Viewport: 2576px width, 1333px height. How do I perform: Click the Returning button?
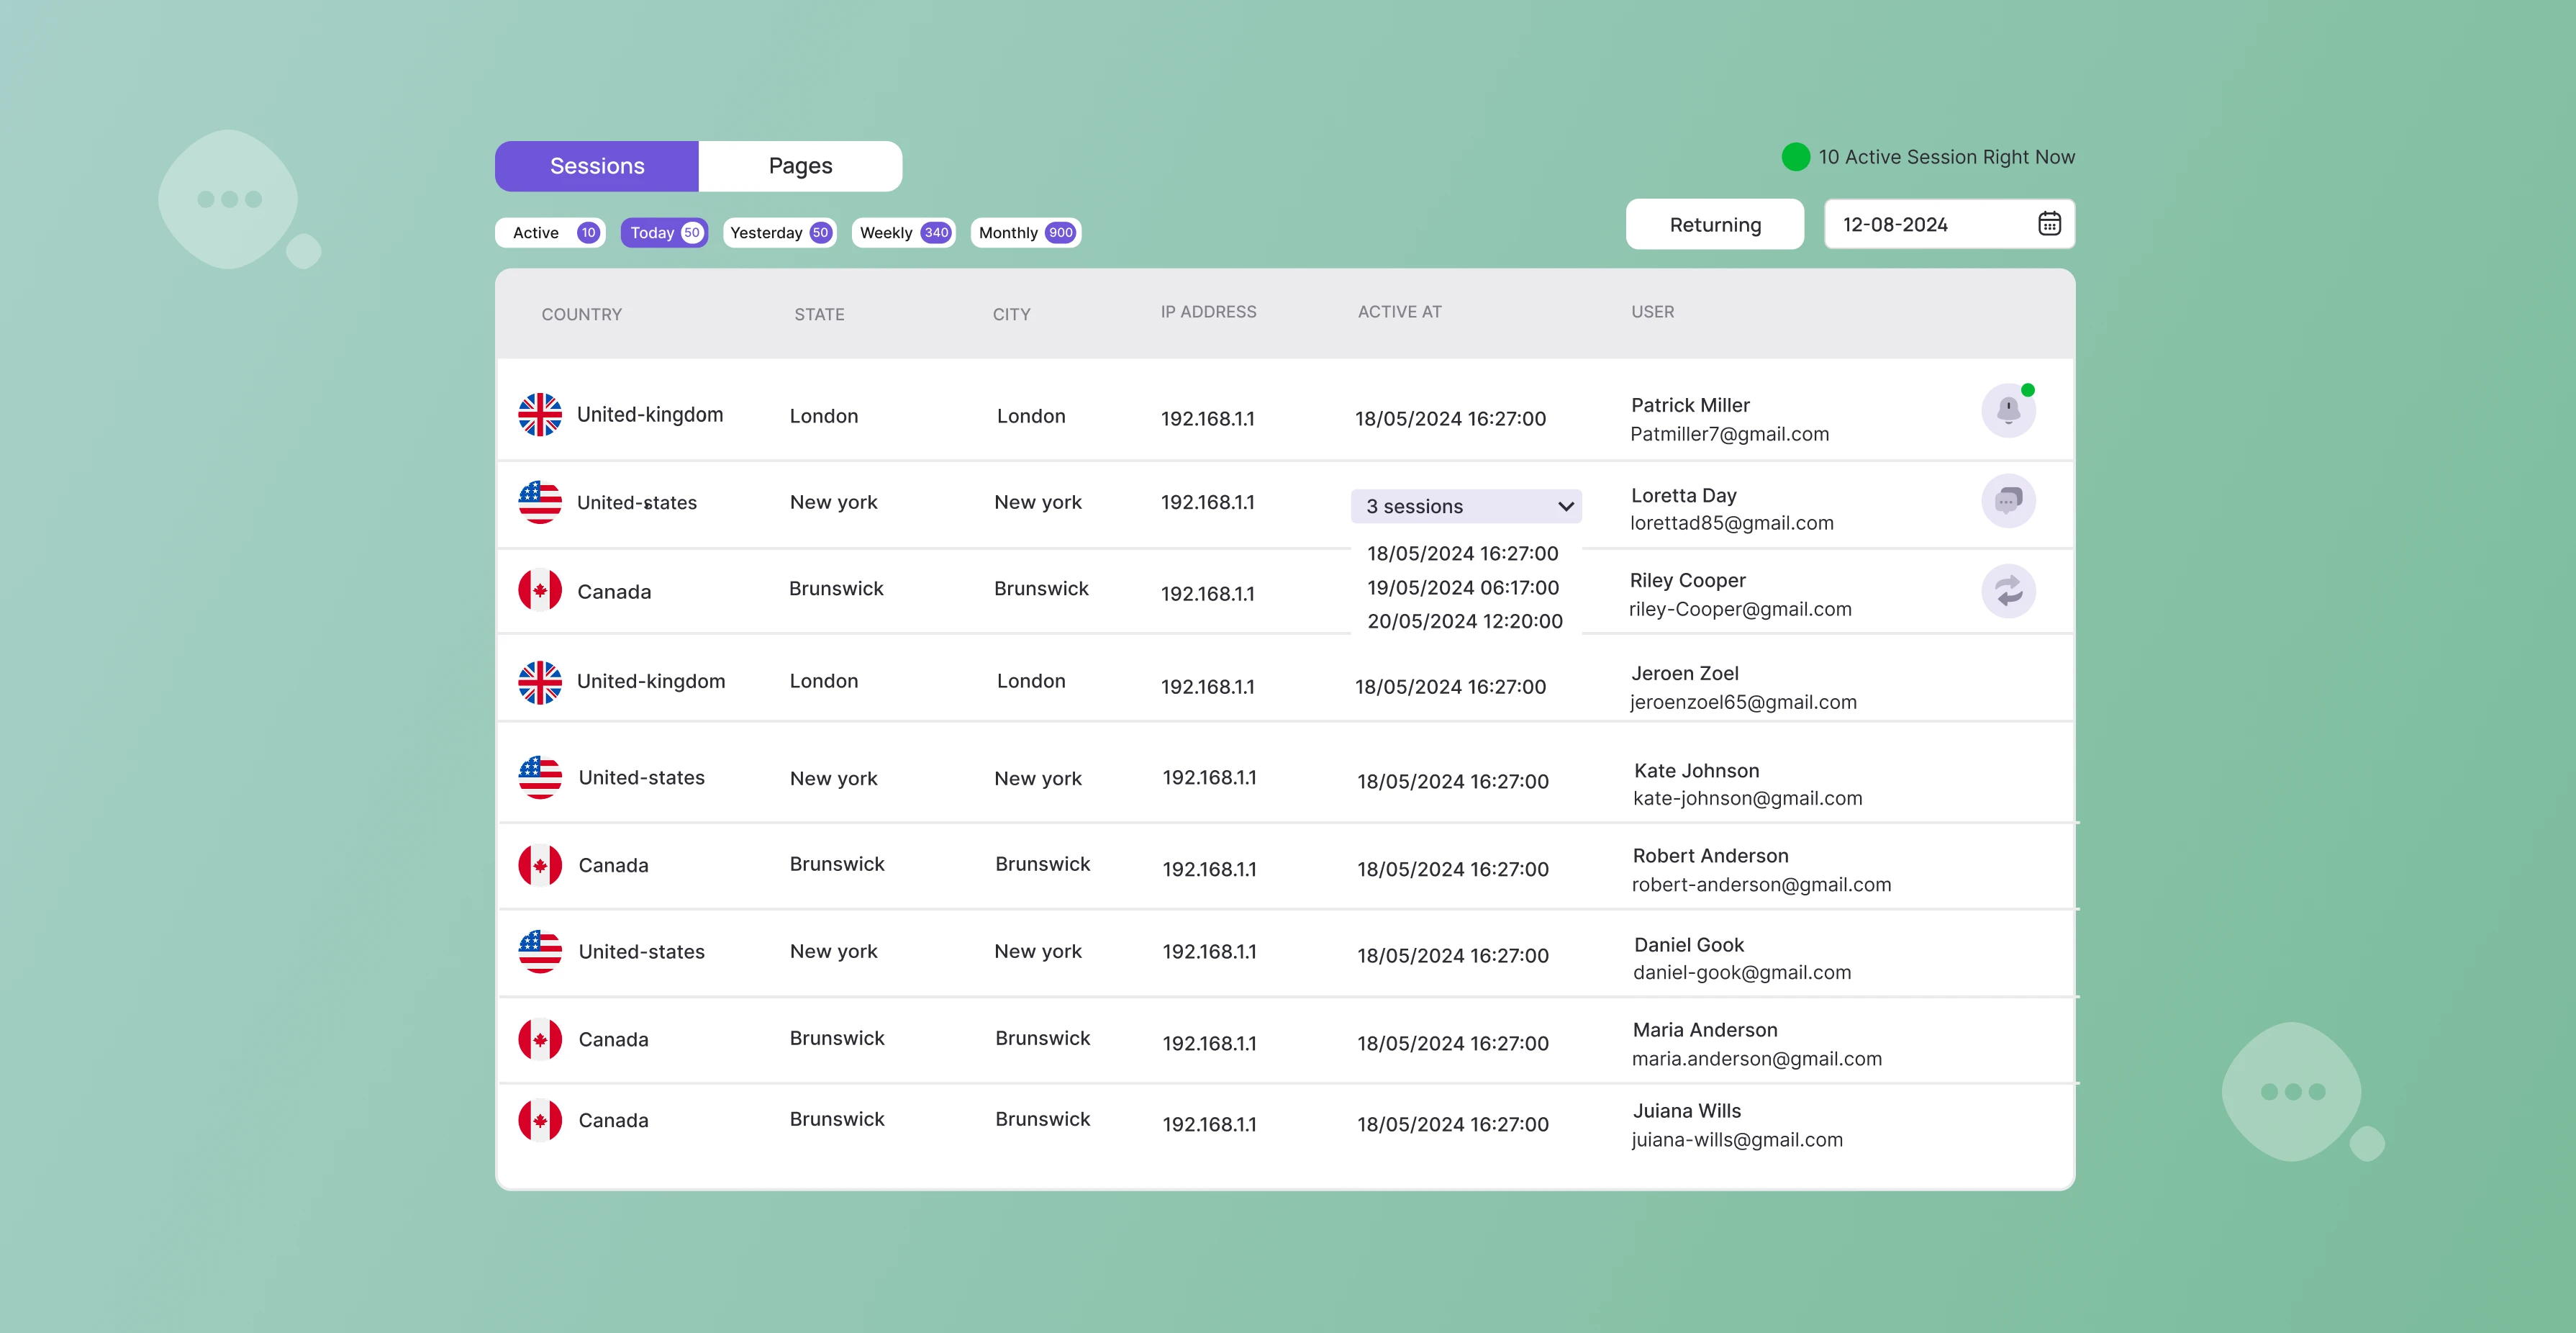[x=1714, y=224]
